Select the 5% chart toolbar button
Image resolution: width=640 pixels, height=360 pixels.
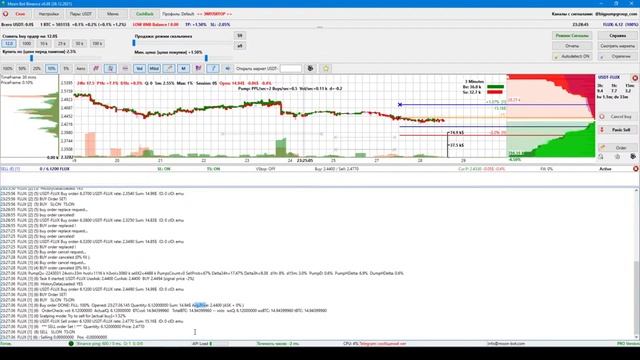[x=66, y=69]
